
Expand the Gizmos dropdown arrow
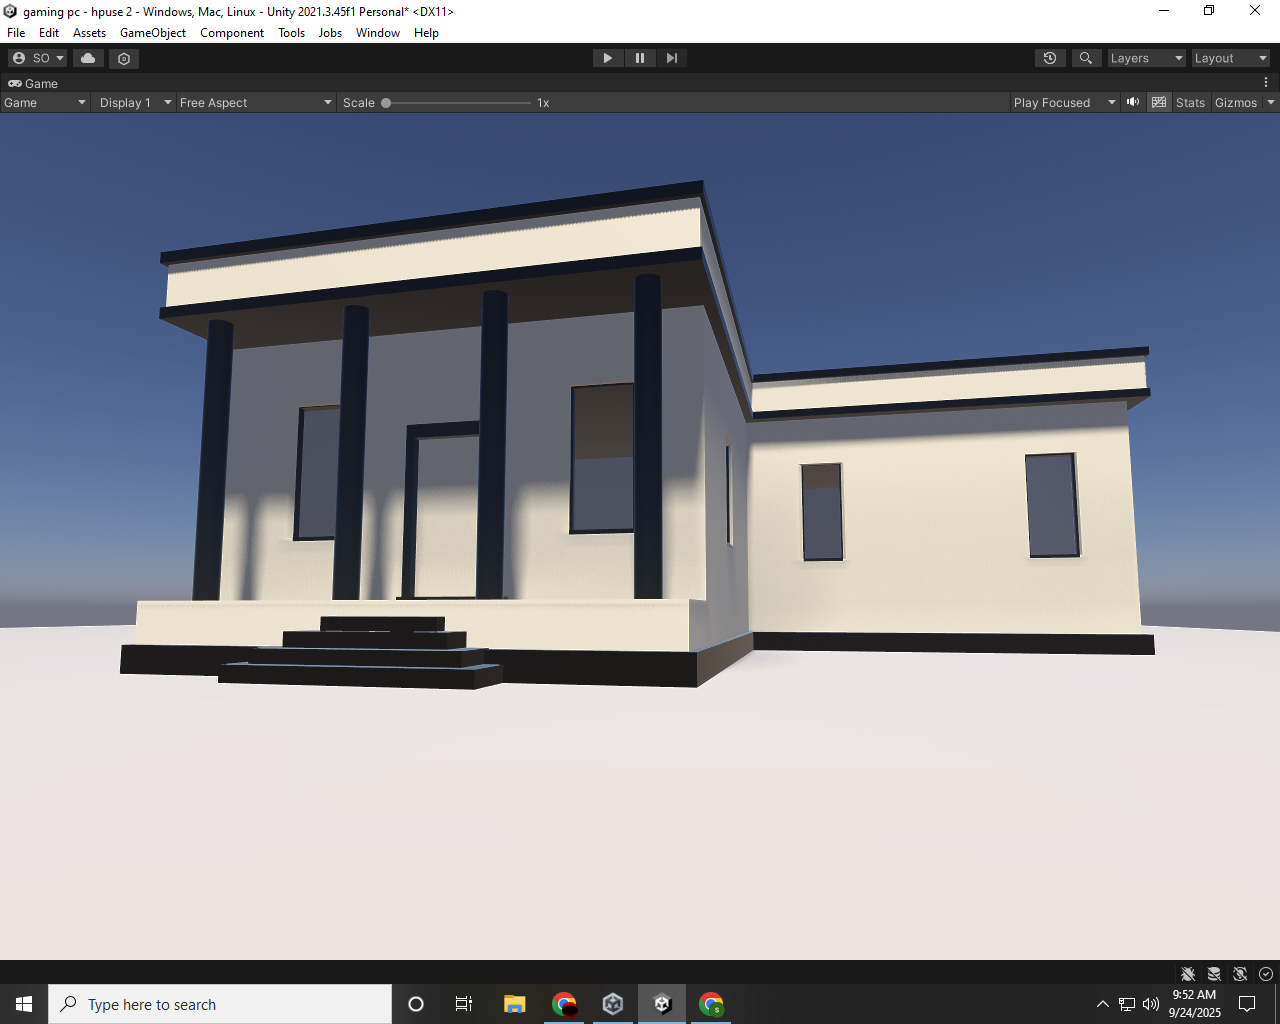coord(1271,102)
